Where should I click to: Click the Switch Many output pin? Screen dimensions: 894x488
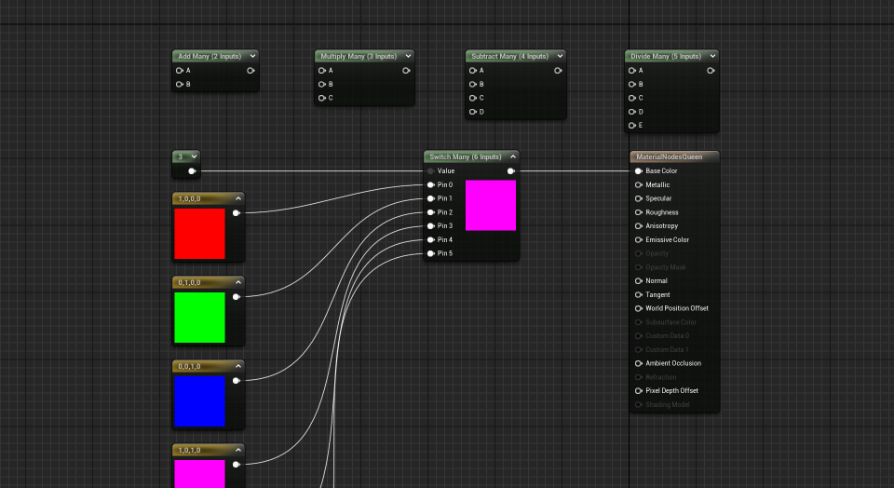tap(511, 171)
